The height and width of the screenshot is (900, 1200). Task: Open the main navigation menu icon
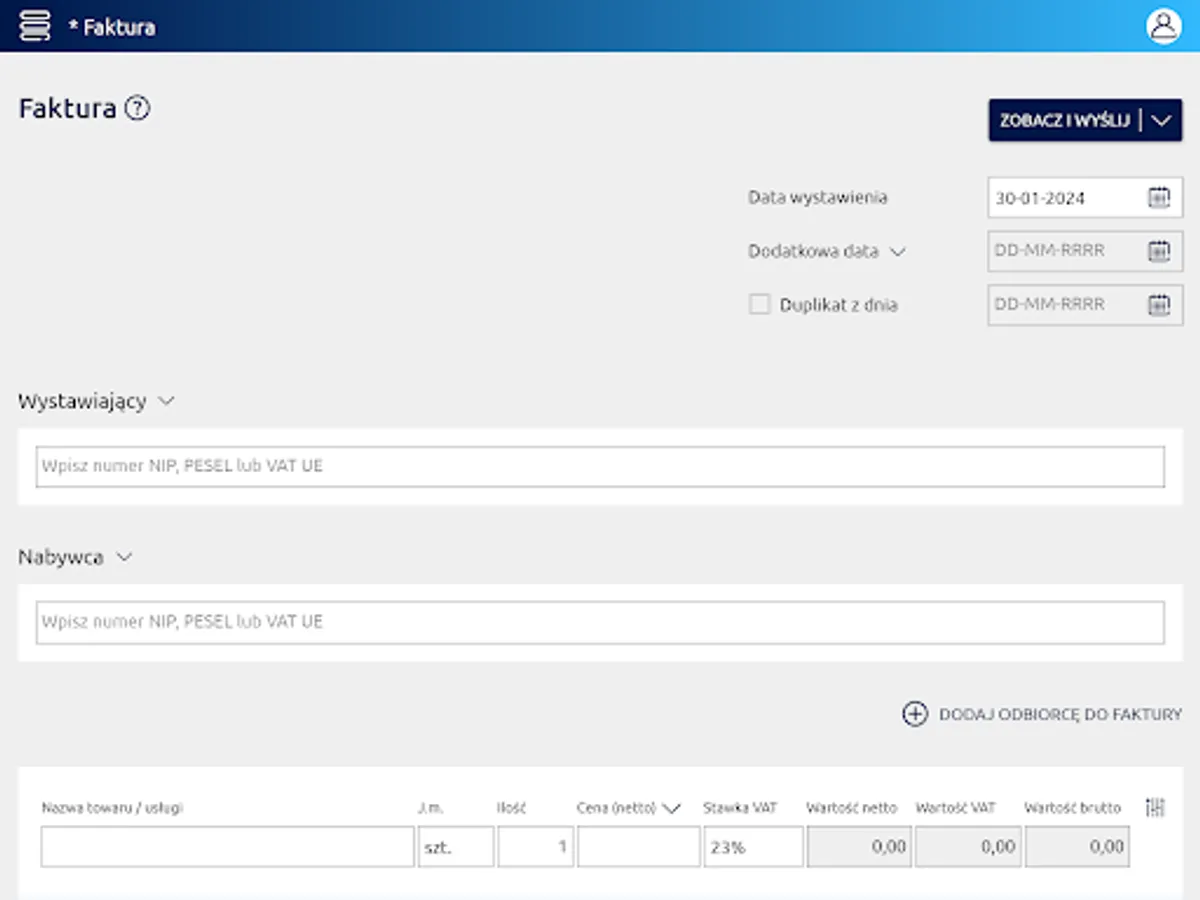(x=34, y=25)
